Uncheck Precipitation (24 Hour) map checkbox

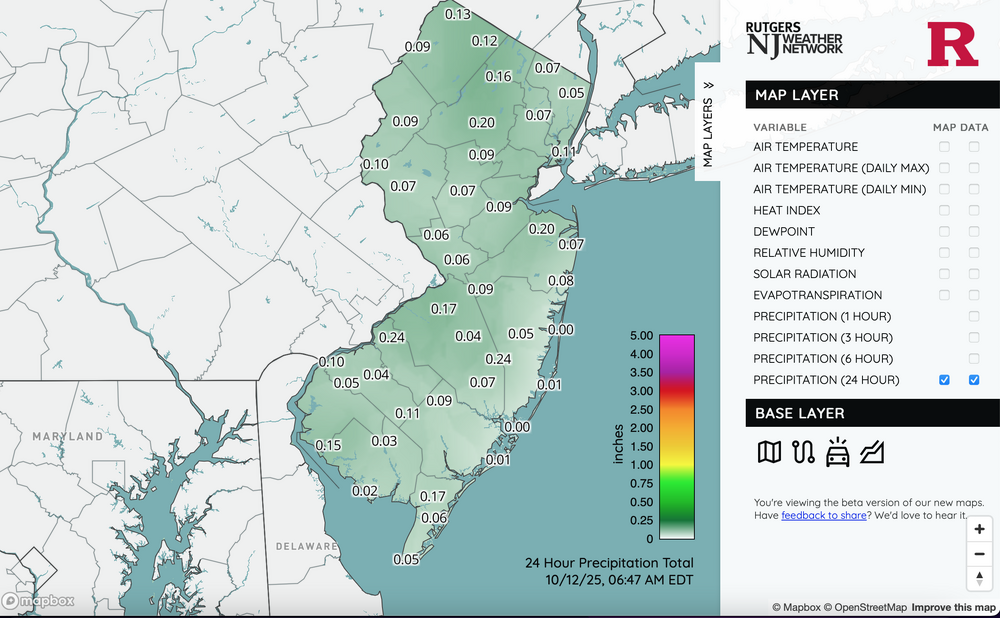coord(945,380)
